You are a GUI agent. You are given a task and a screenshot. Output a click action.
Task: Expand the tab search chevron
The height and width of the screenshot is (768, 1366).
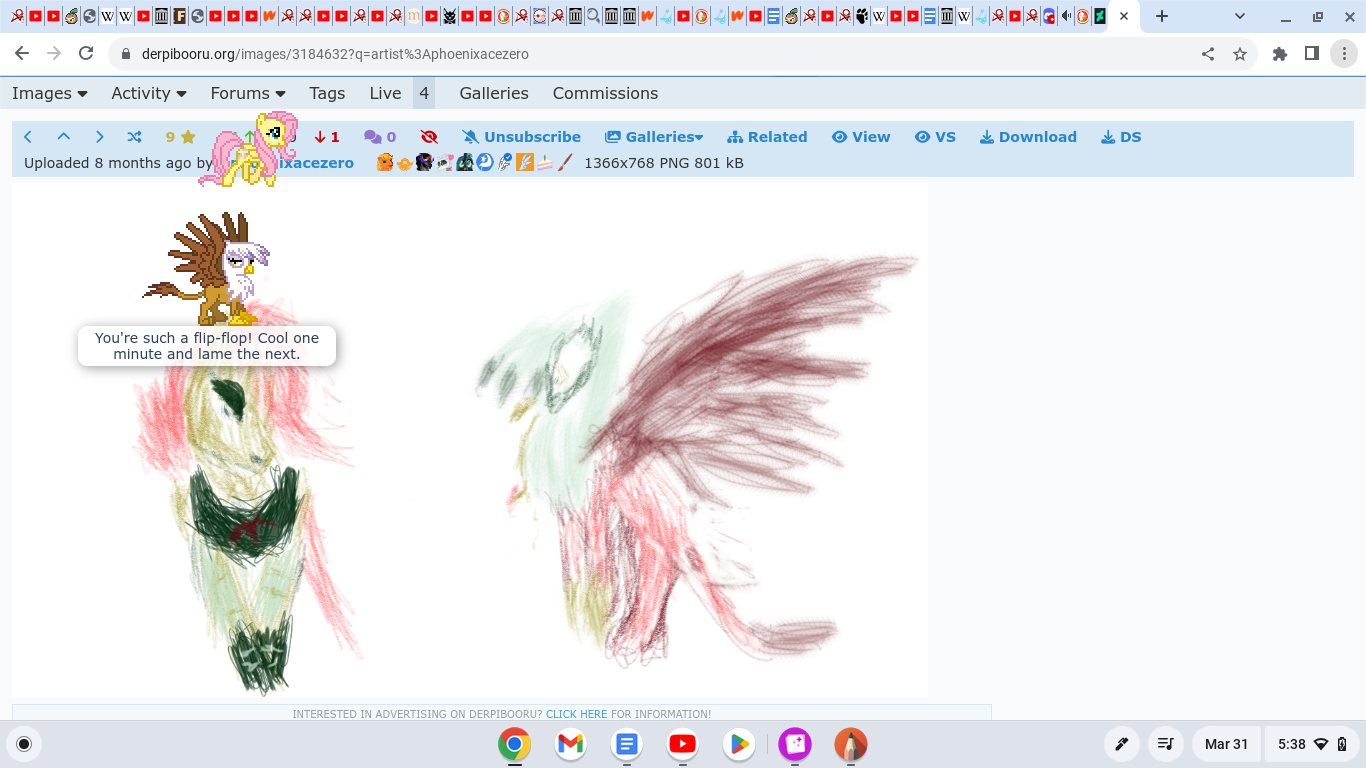(1240, 16)
